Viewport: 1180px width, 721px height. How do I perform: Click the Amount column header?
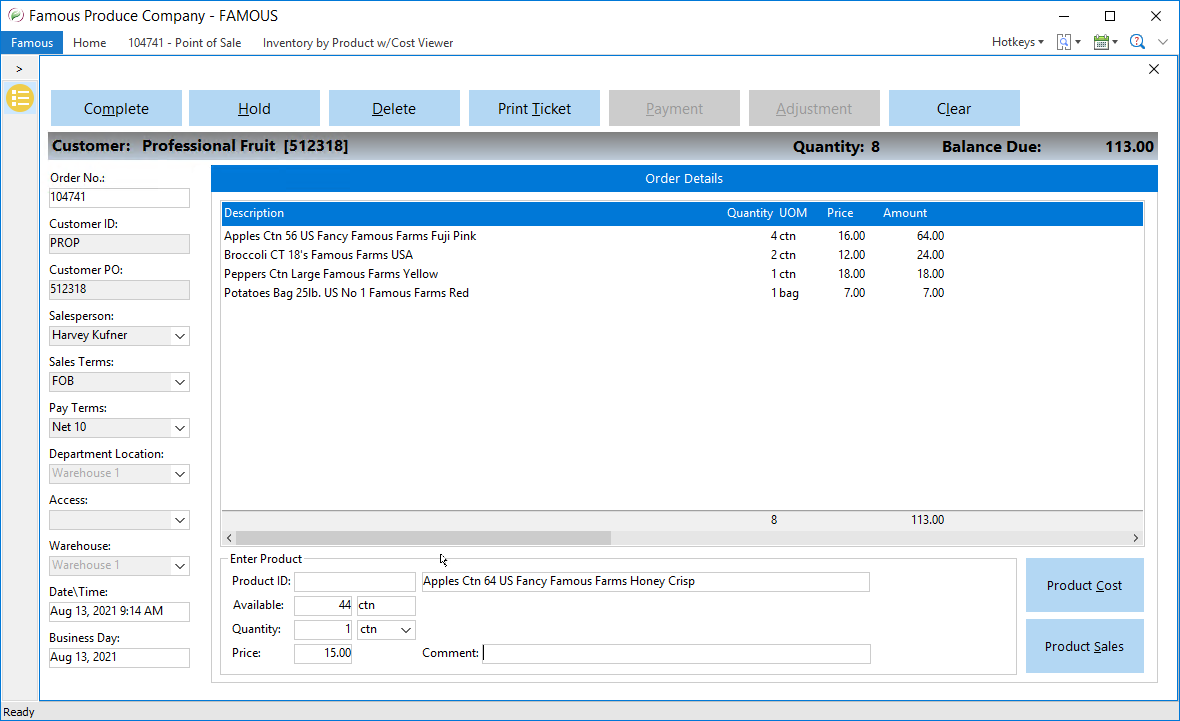click(905, 213)
